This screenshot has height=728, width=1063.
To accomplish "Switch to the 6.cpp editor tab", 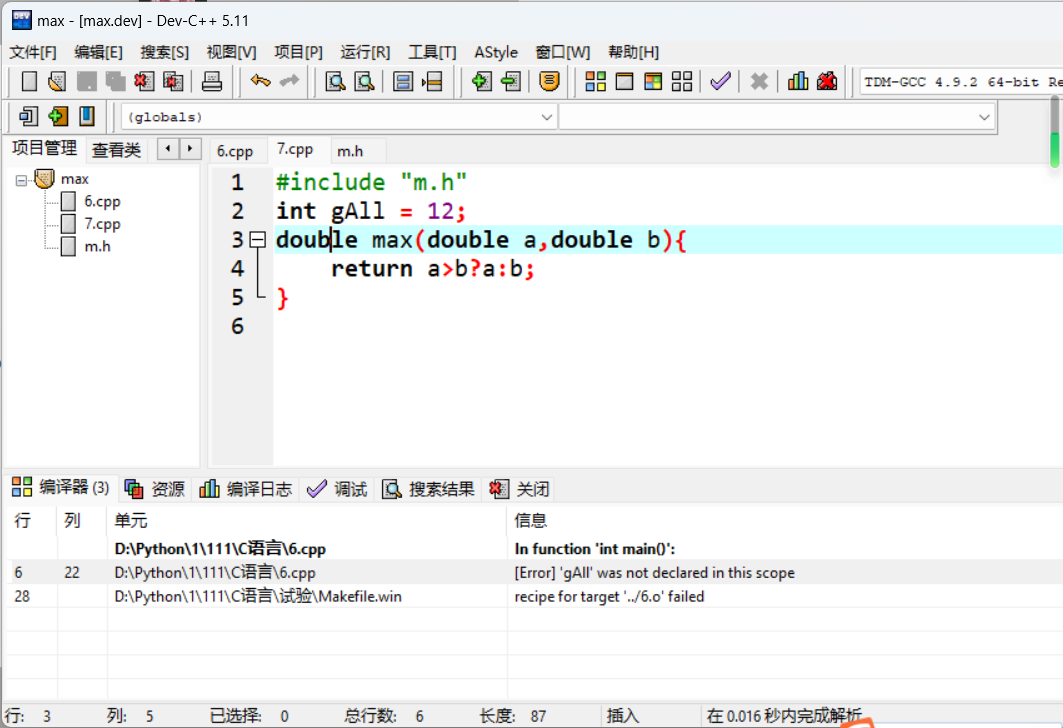I will 235,151.
